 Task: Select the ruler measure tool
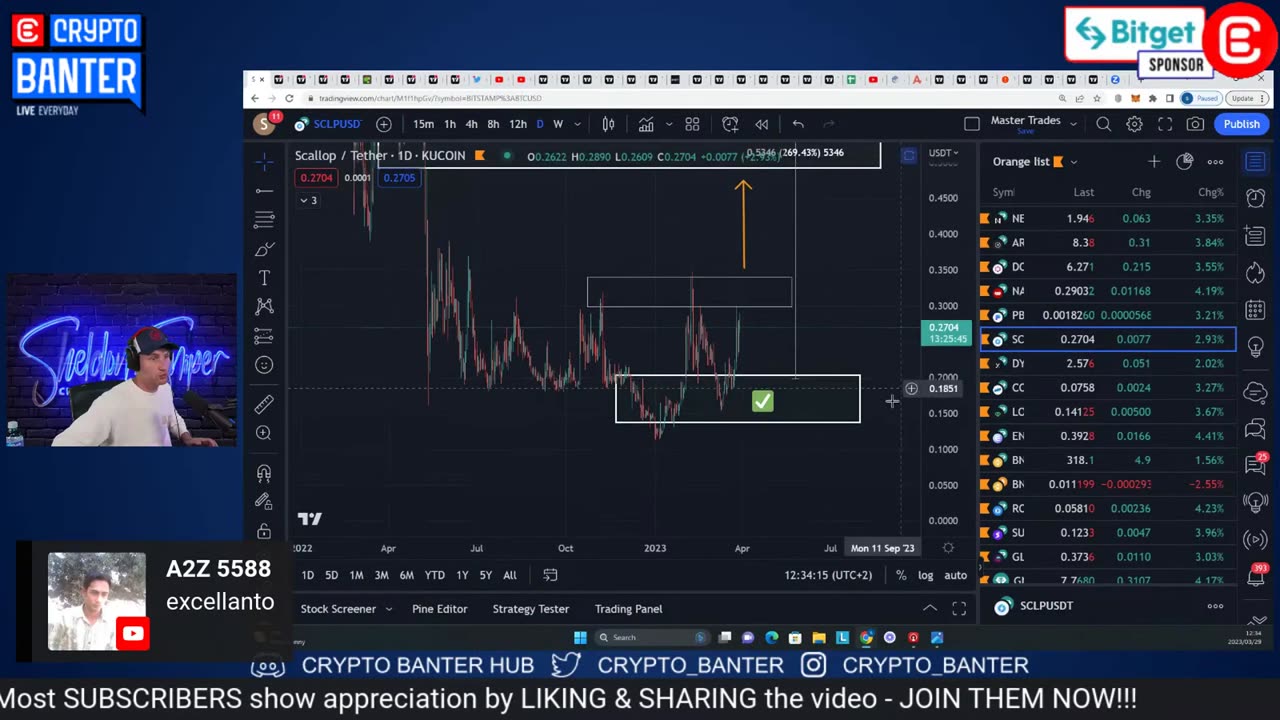[x=264, y=404]
